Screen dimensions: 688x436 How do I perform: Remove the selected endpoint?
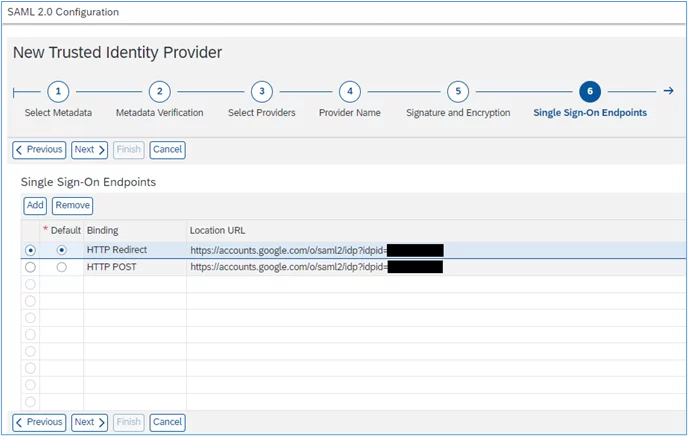tap(72, 206)
